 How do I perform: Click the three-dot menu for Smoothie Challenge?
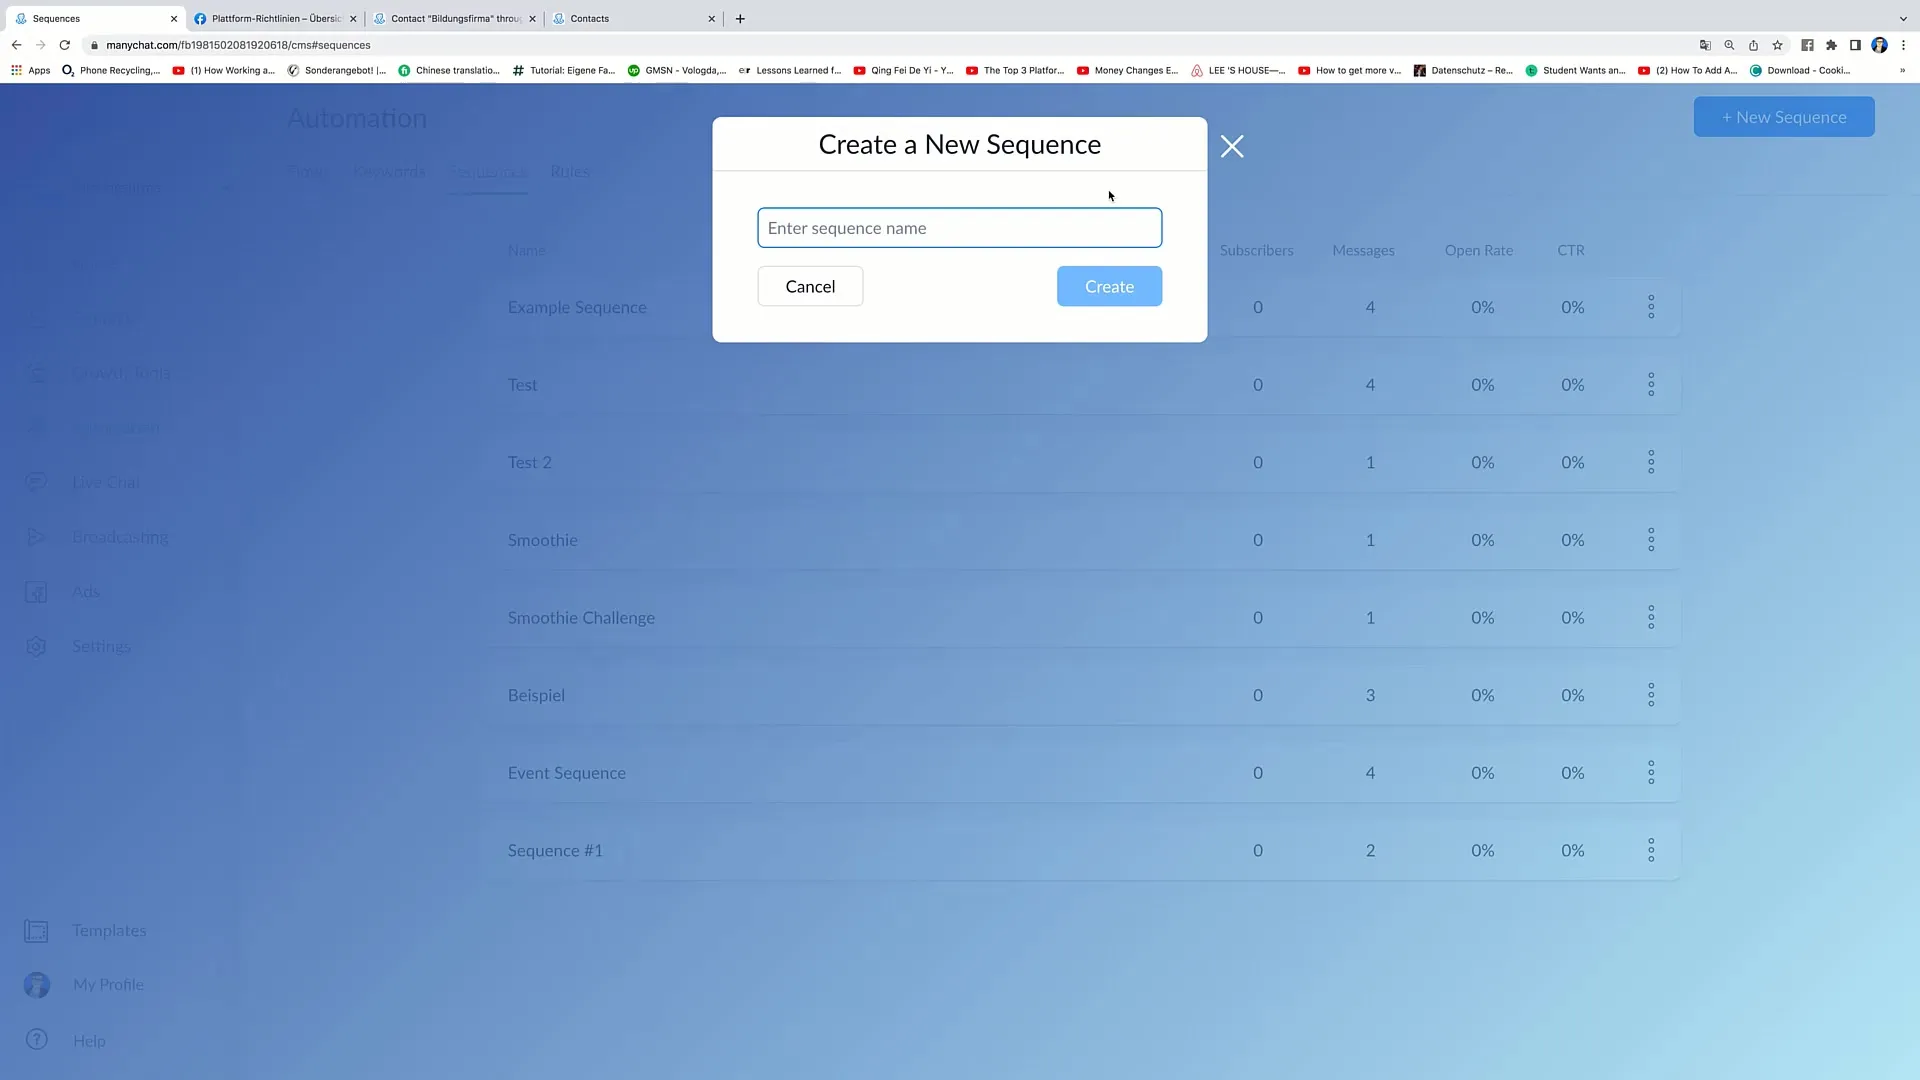tap(1651, 617)
